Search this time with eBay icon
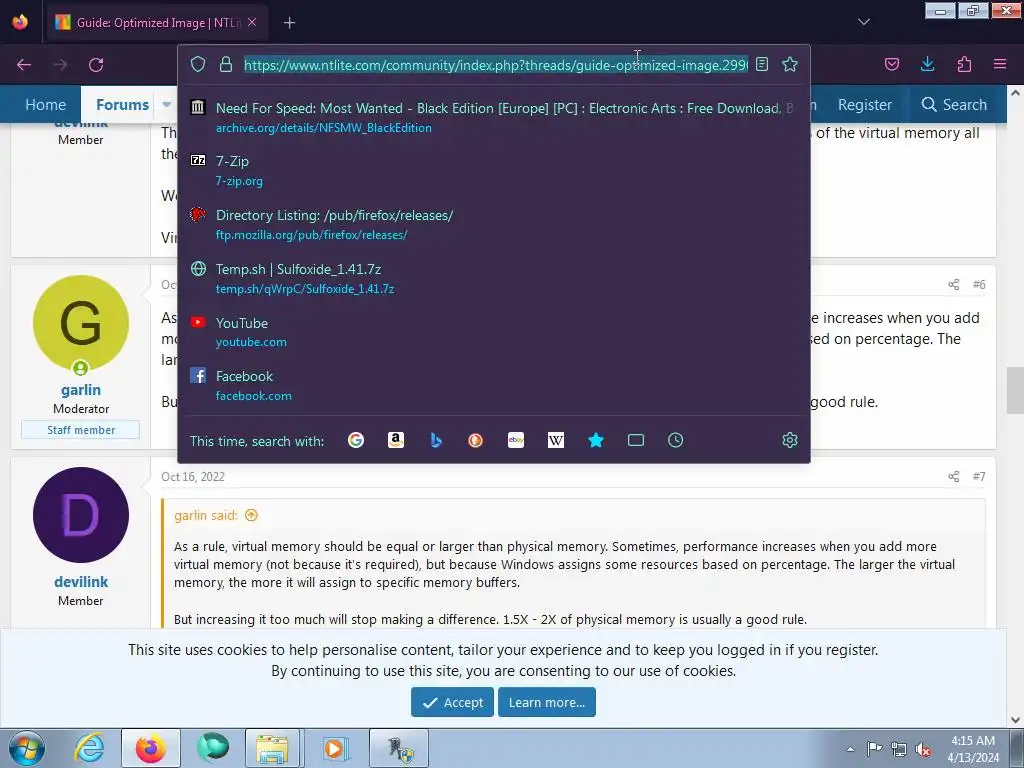Image resolution: width=1024 pixels, height=768 pixels. point(516,440)
